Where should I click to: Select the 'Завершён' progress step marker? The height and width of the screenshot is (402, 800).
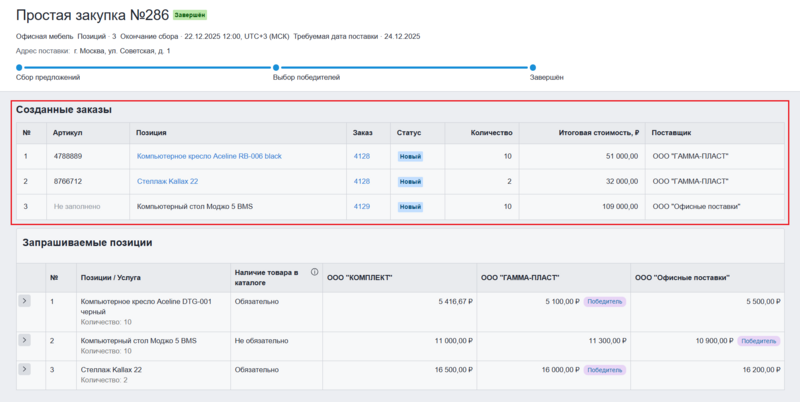(x=533, y=67)
